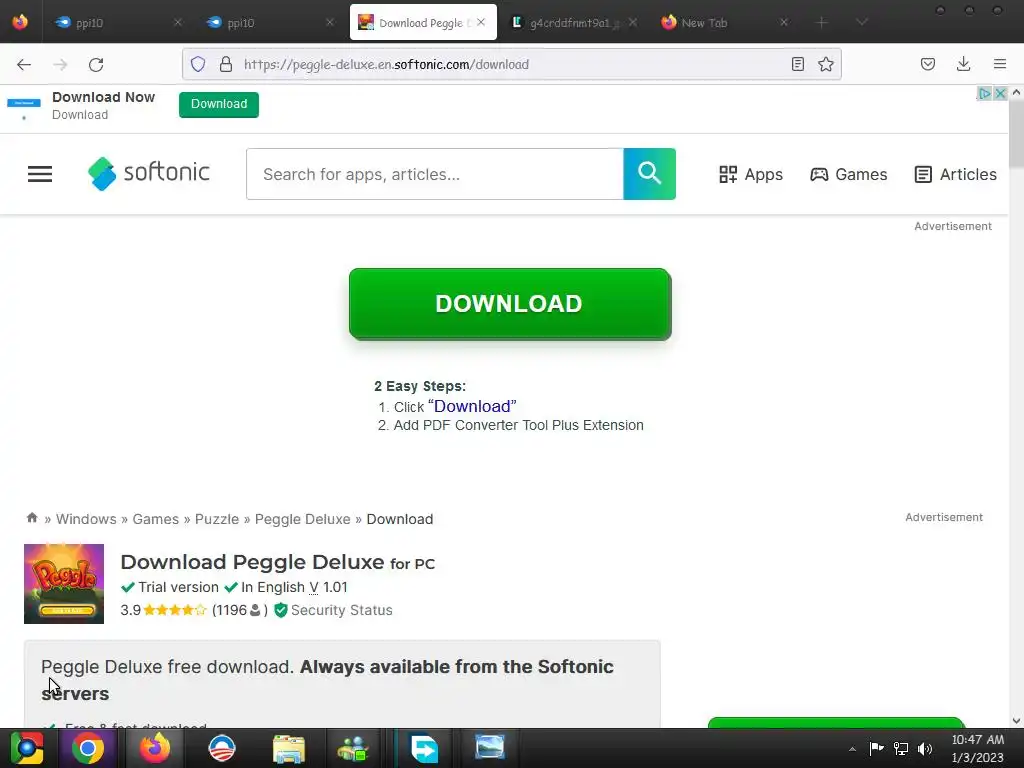Click the 'V 1.01' version text
1024x768 pixels.
pos(328,587)
